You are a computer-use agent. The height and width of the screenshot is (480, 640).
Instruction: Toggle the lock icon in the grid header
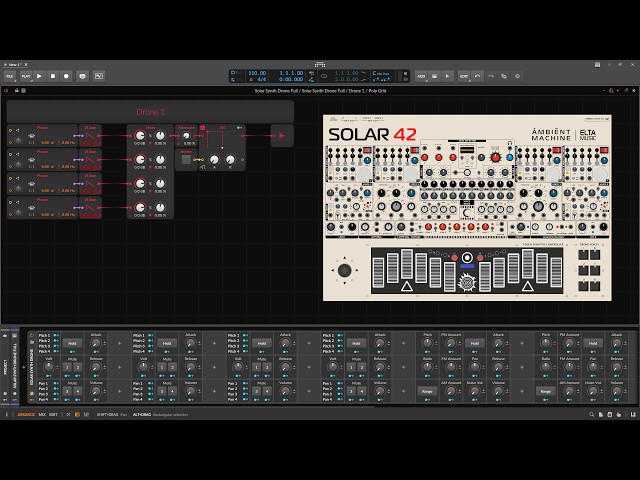[x=17, y=91]
